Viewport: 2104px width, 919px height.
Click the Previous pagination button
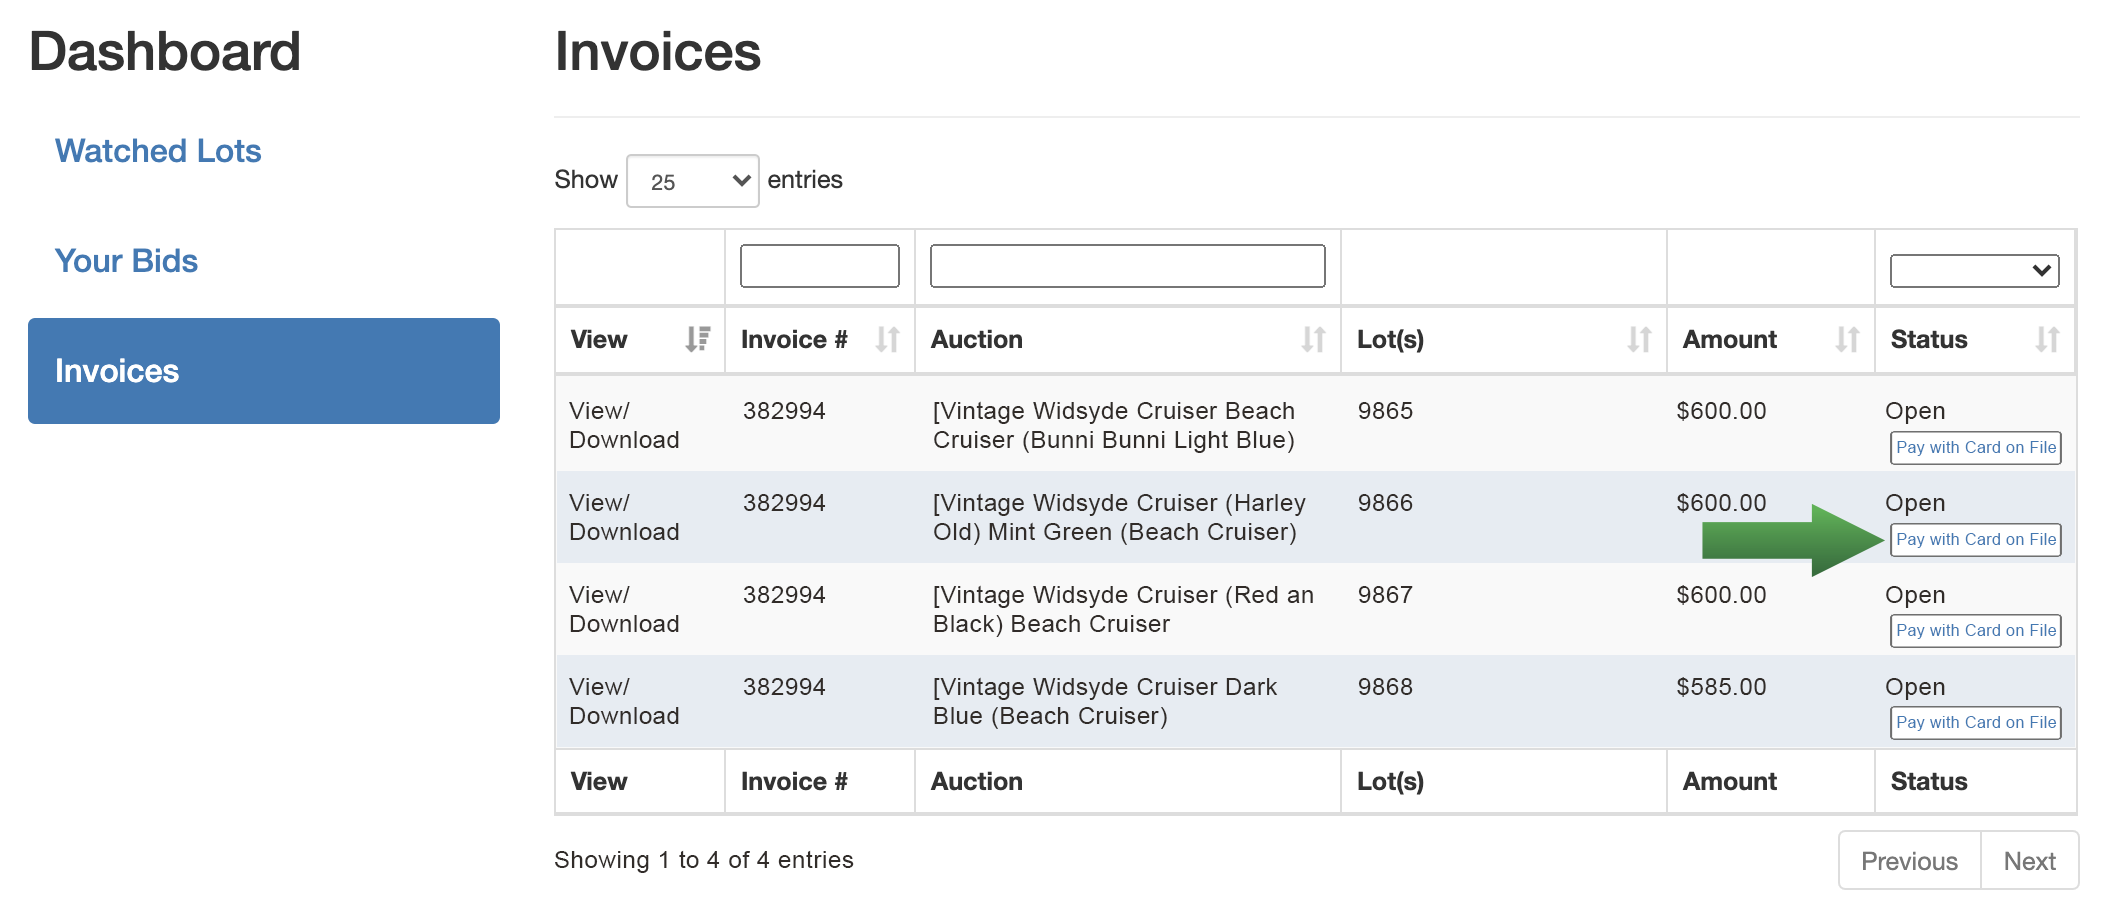point(1908,860)
